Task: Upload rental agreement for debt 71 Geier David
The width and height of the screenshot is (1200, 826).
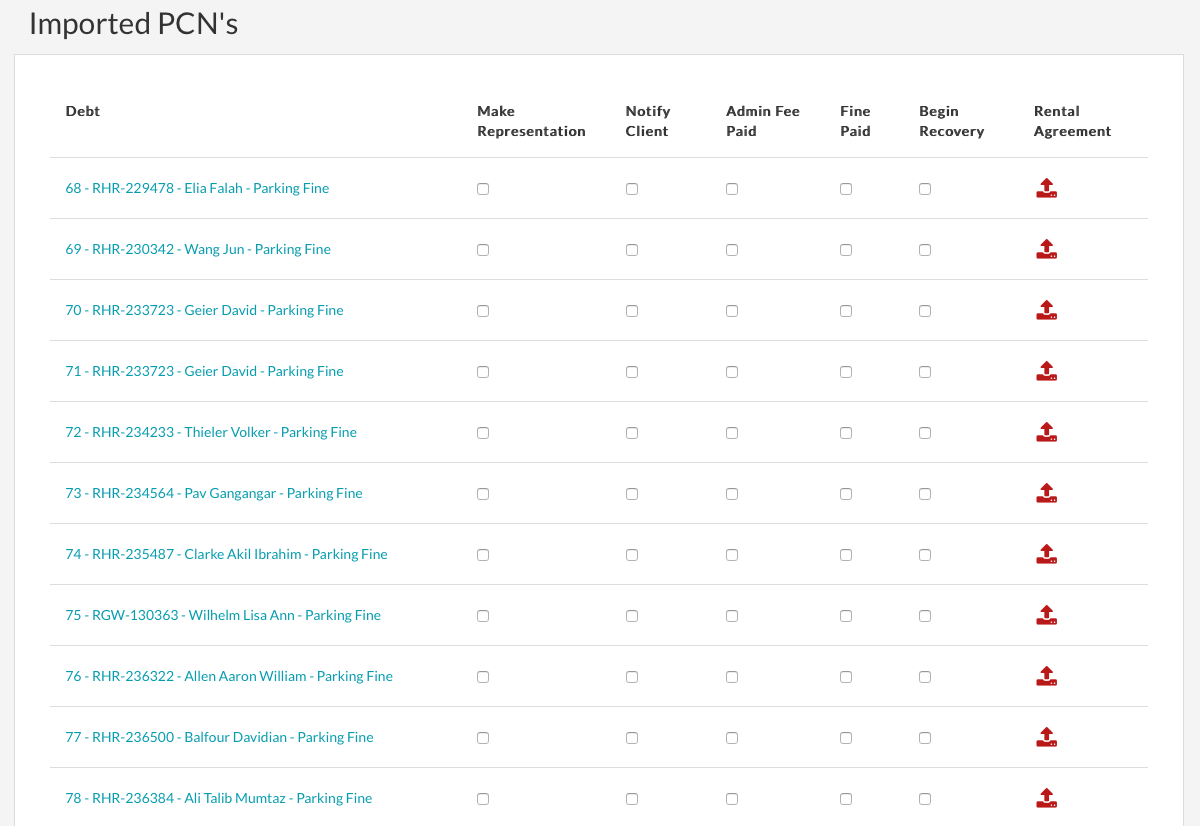Action: point(1046,371)
